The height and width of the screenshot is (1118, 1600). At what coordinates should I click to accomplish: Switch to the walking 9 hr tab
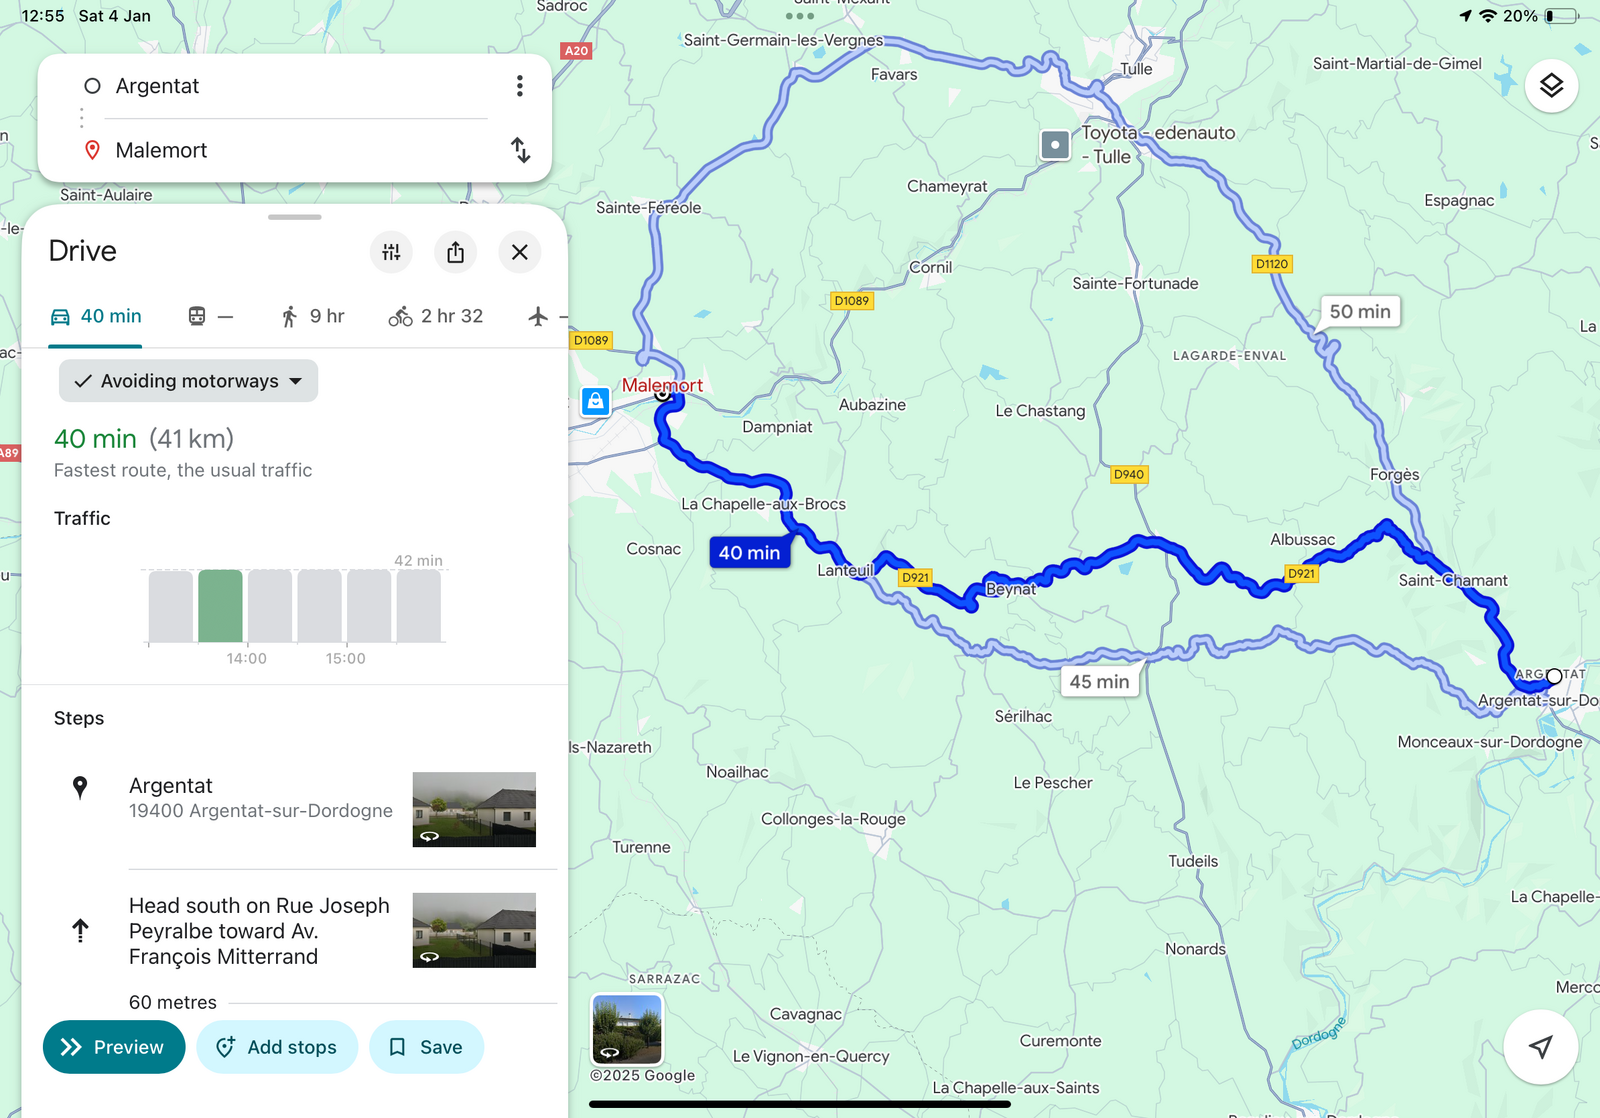point(312,316)
